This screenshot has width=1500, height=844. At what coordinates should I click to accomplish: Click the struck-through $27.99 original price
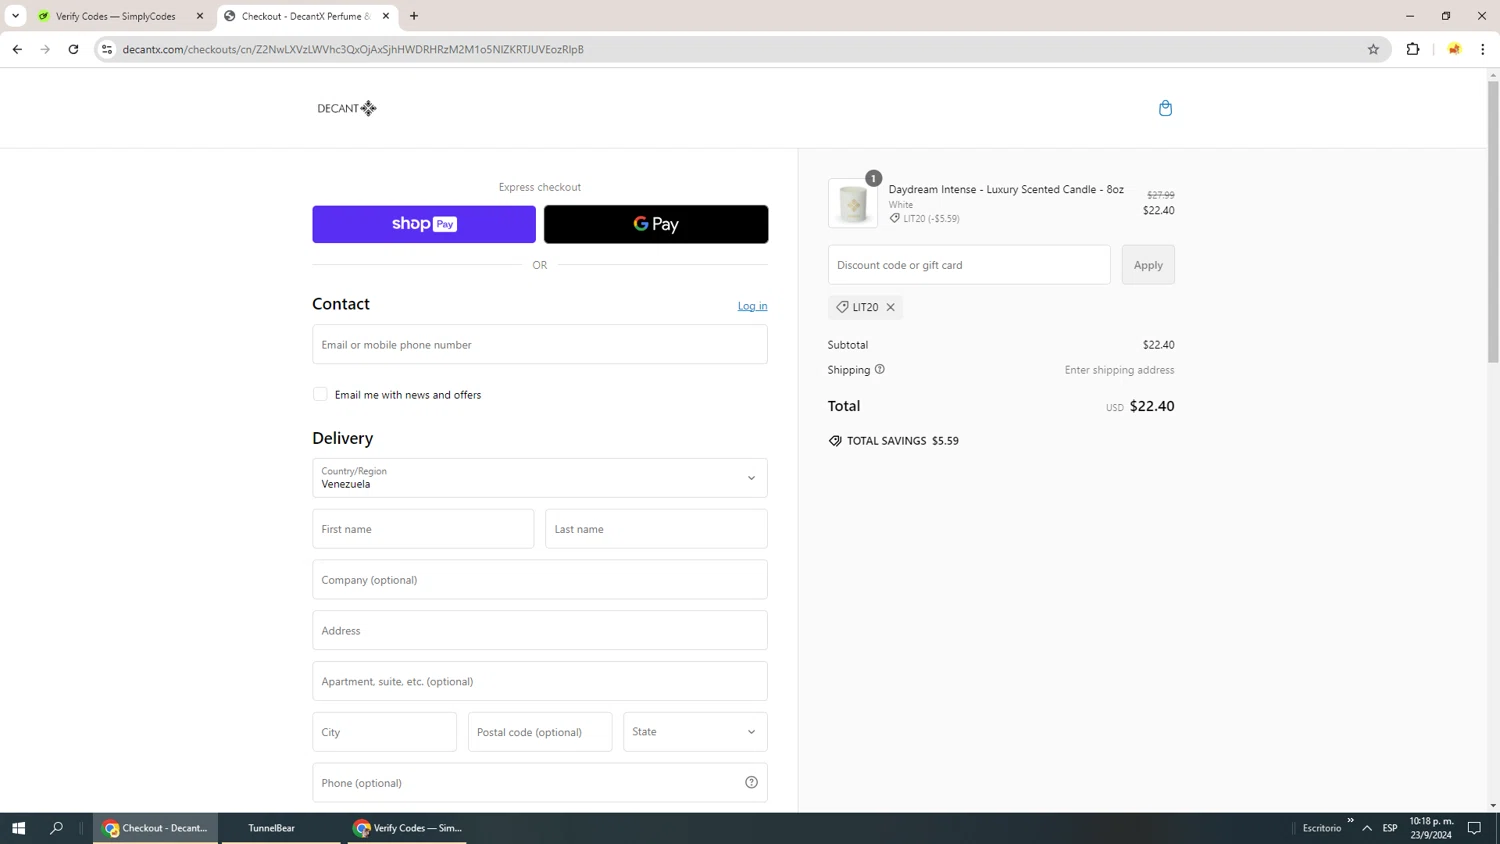tap(1161, 195)
